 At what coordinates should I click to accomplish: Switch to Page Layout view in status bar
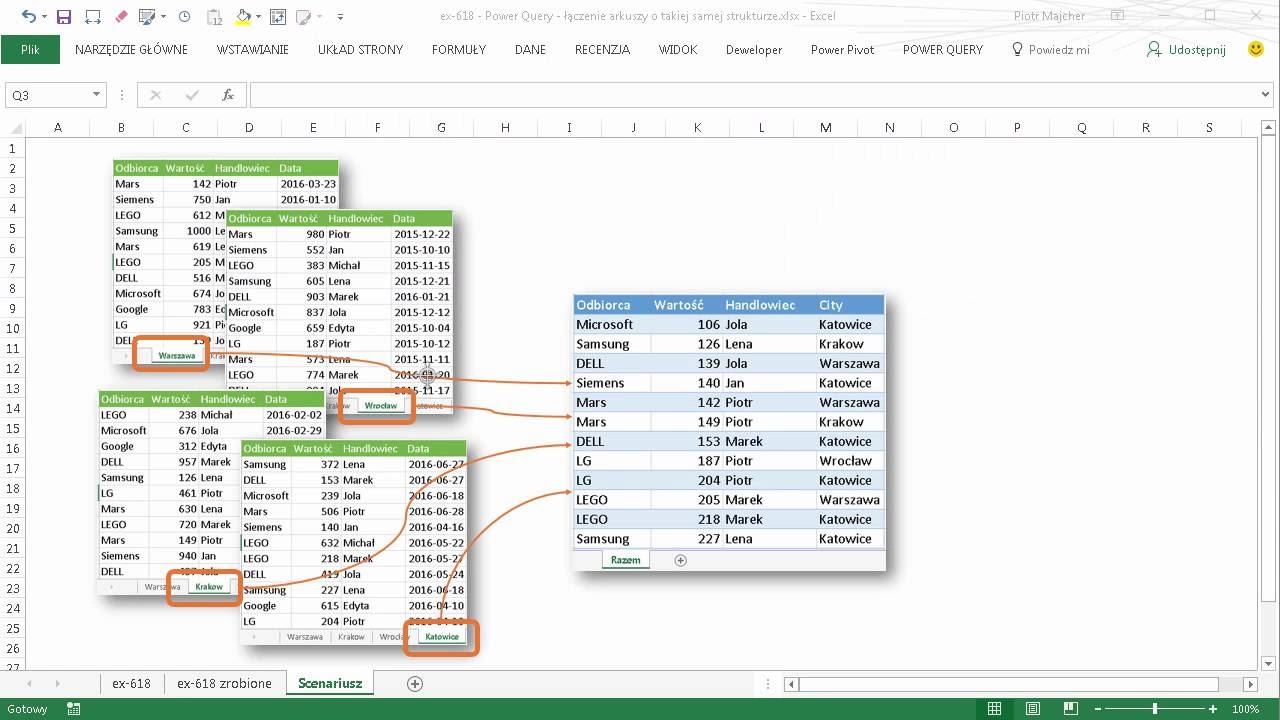1035,709
